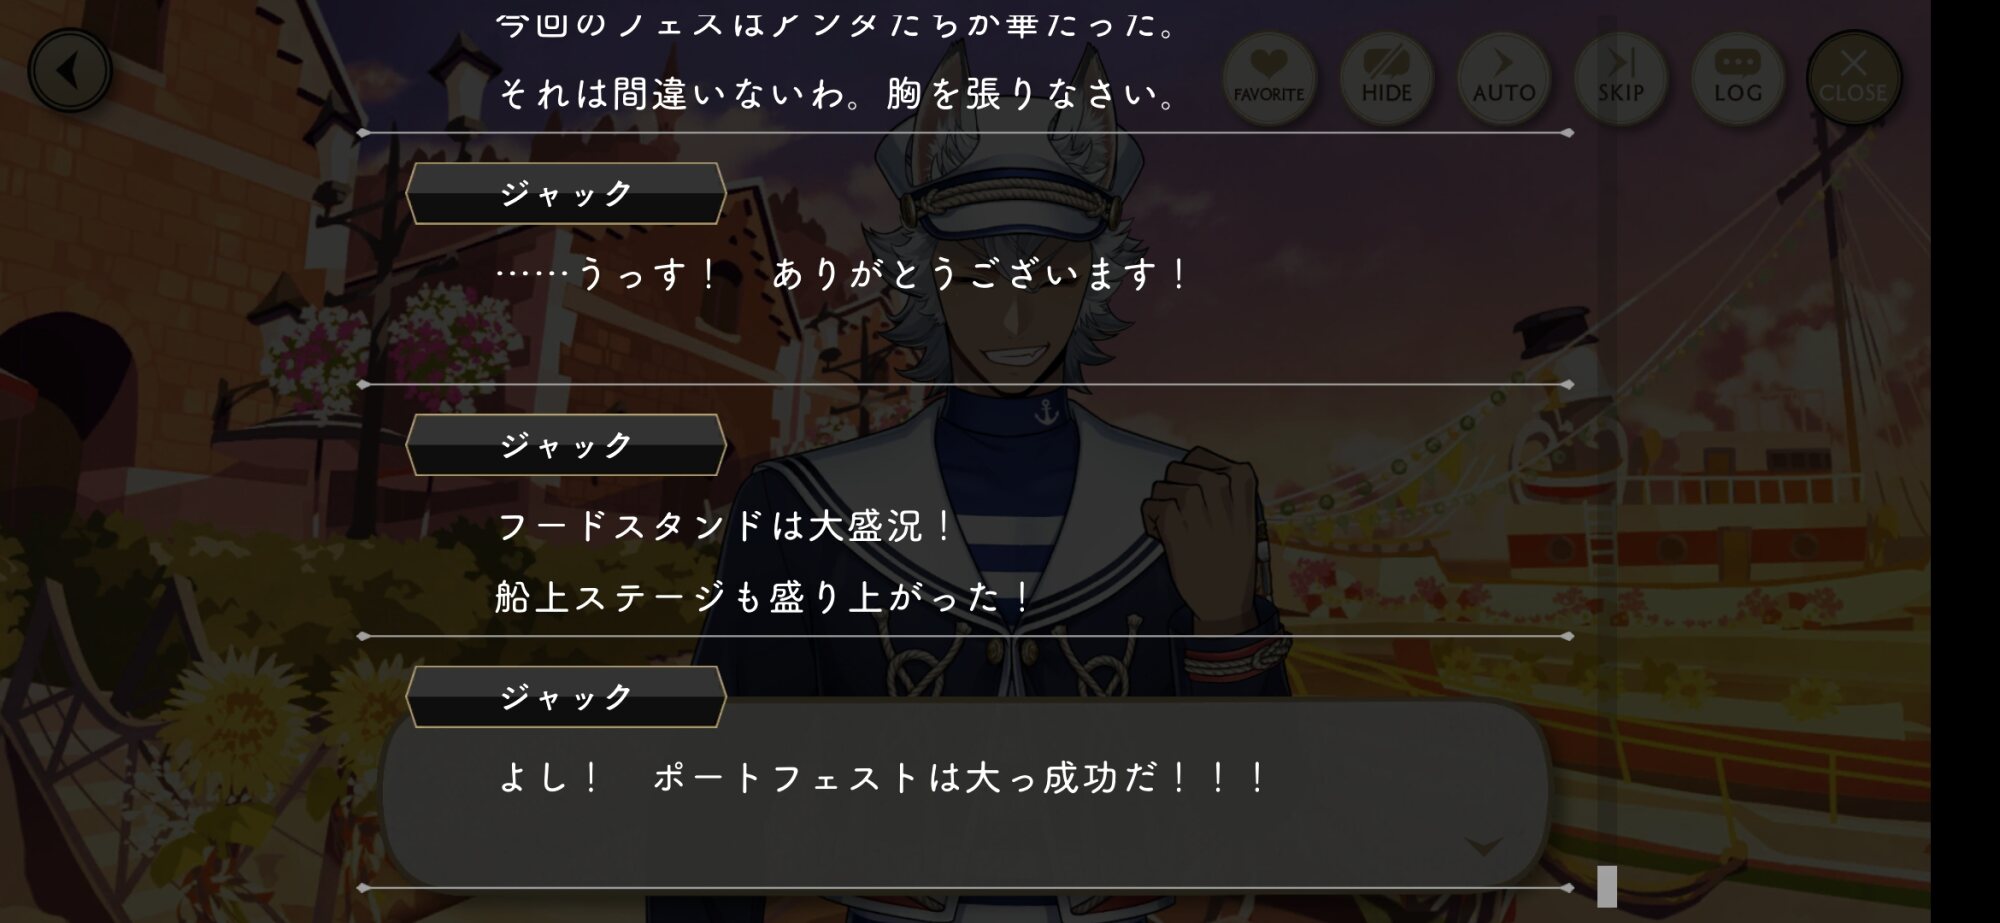Advance dialogue using the down chevron
Image resolution: width=2000 pixels, height=923 pixels.
tap(1483, 847)
